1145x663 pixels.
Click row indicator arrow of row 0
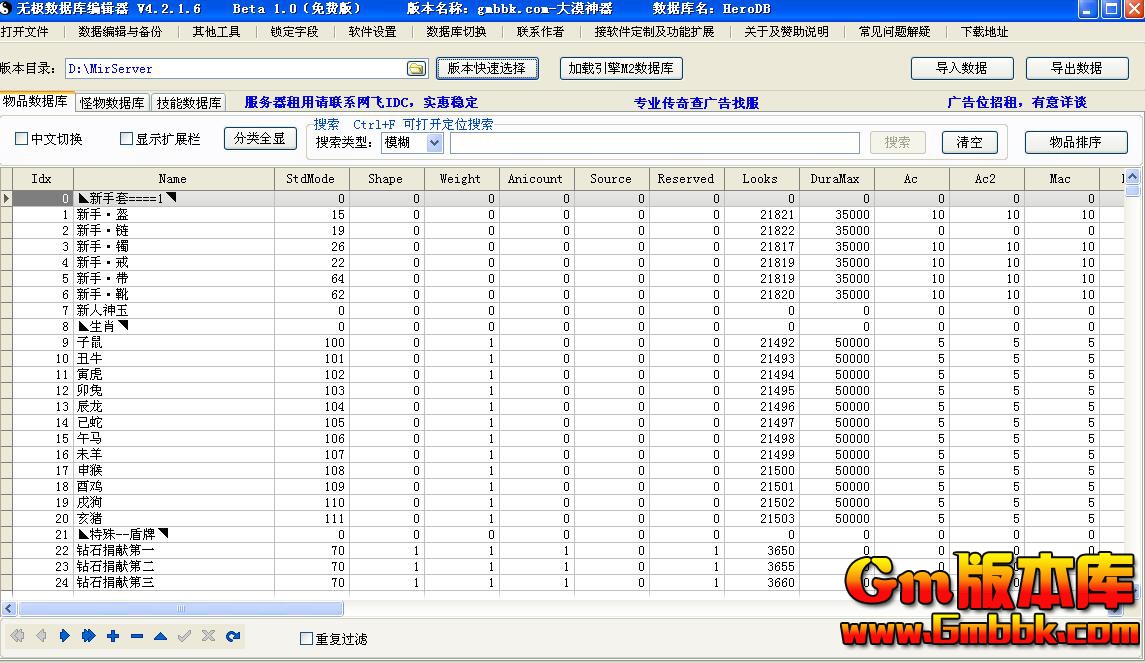(7, 198)
